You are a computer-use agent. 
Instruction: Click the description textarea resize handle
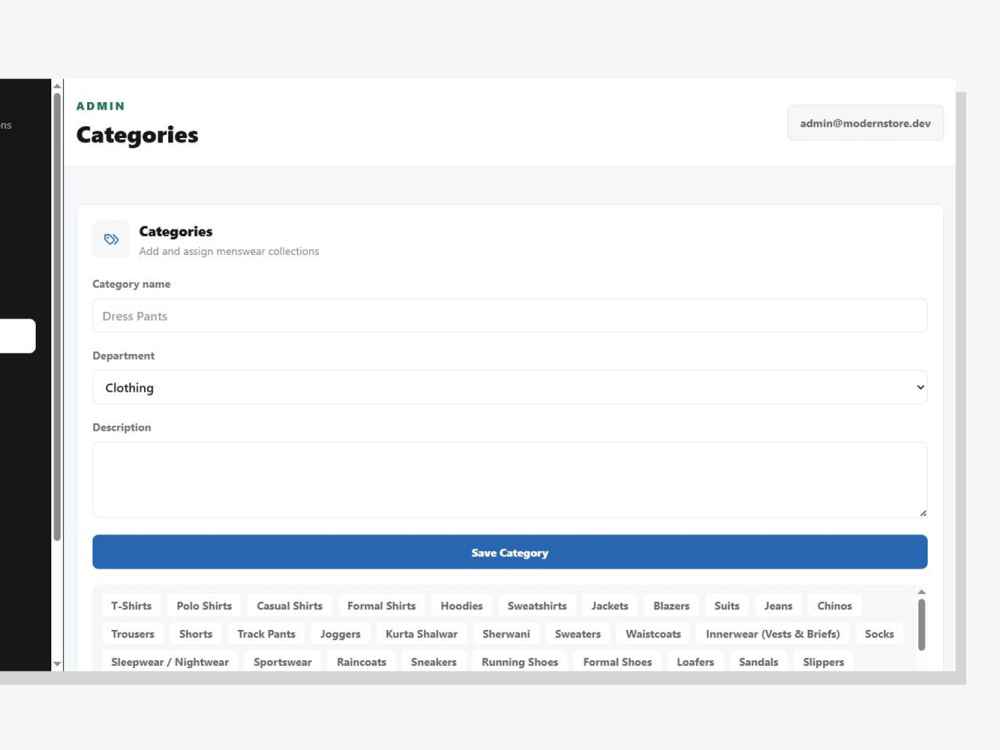click(922, 513)
